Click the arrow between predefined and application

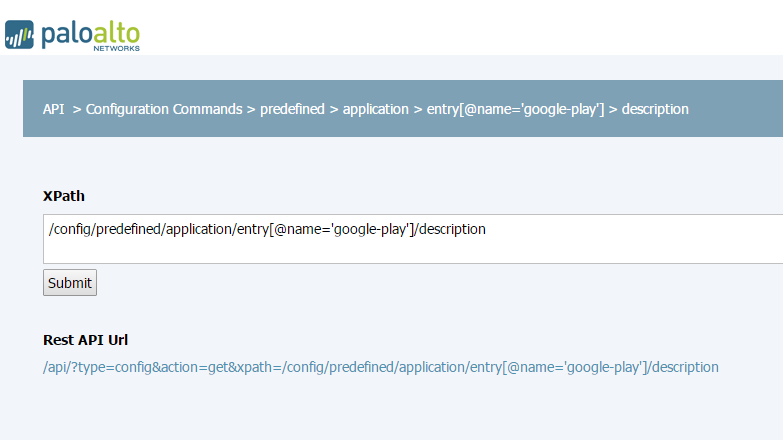(x=334, y=109)
